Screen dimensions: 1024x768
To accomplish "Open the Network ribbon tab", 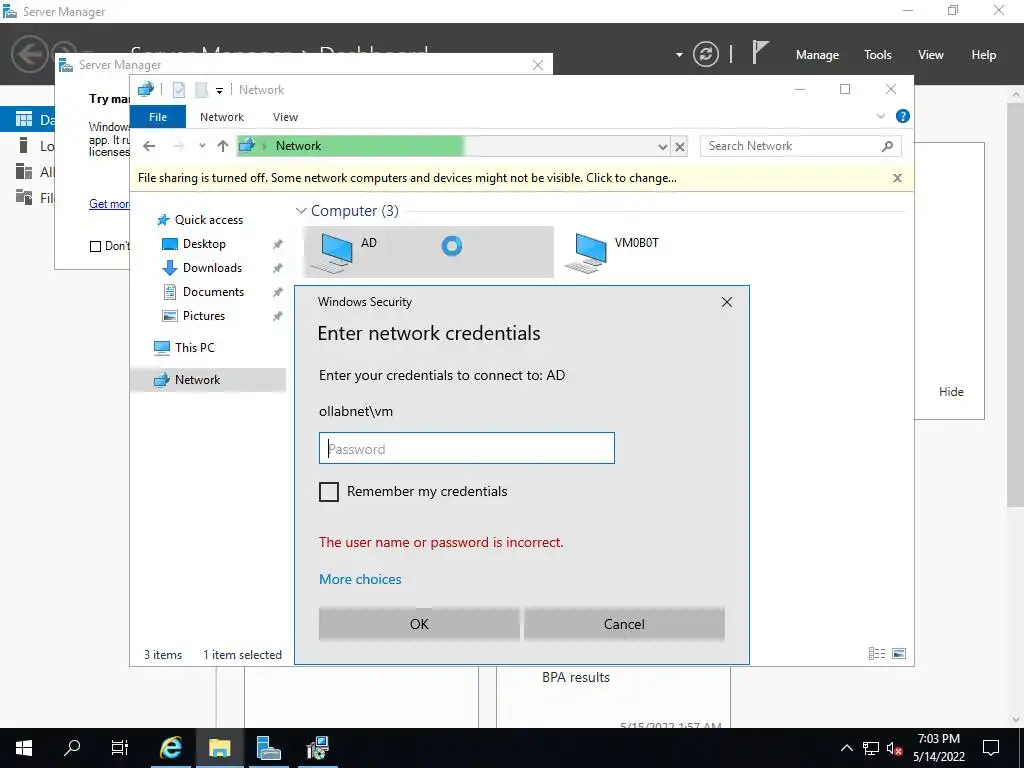I will click(222, 117).
